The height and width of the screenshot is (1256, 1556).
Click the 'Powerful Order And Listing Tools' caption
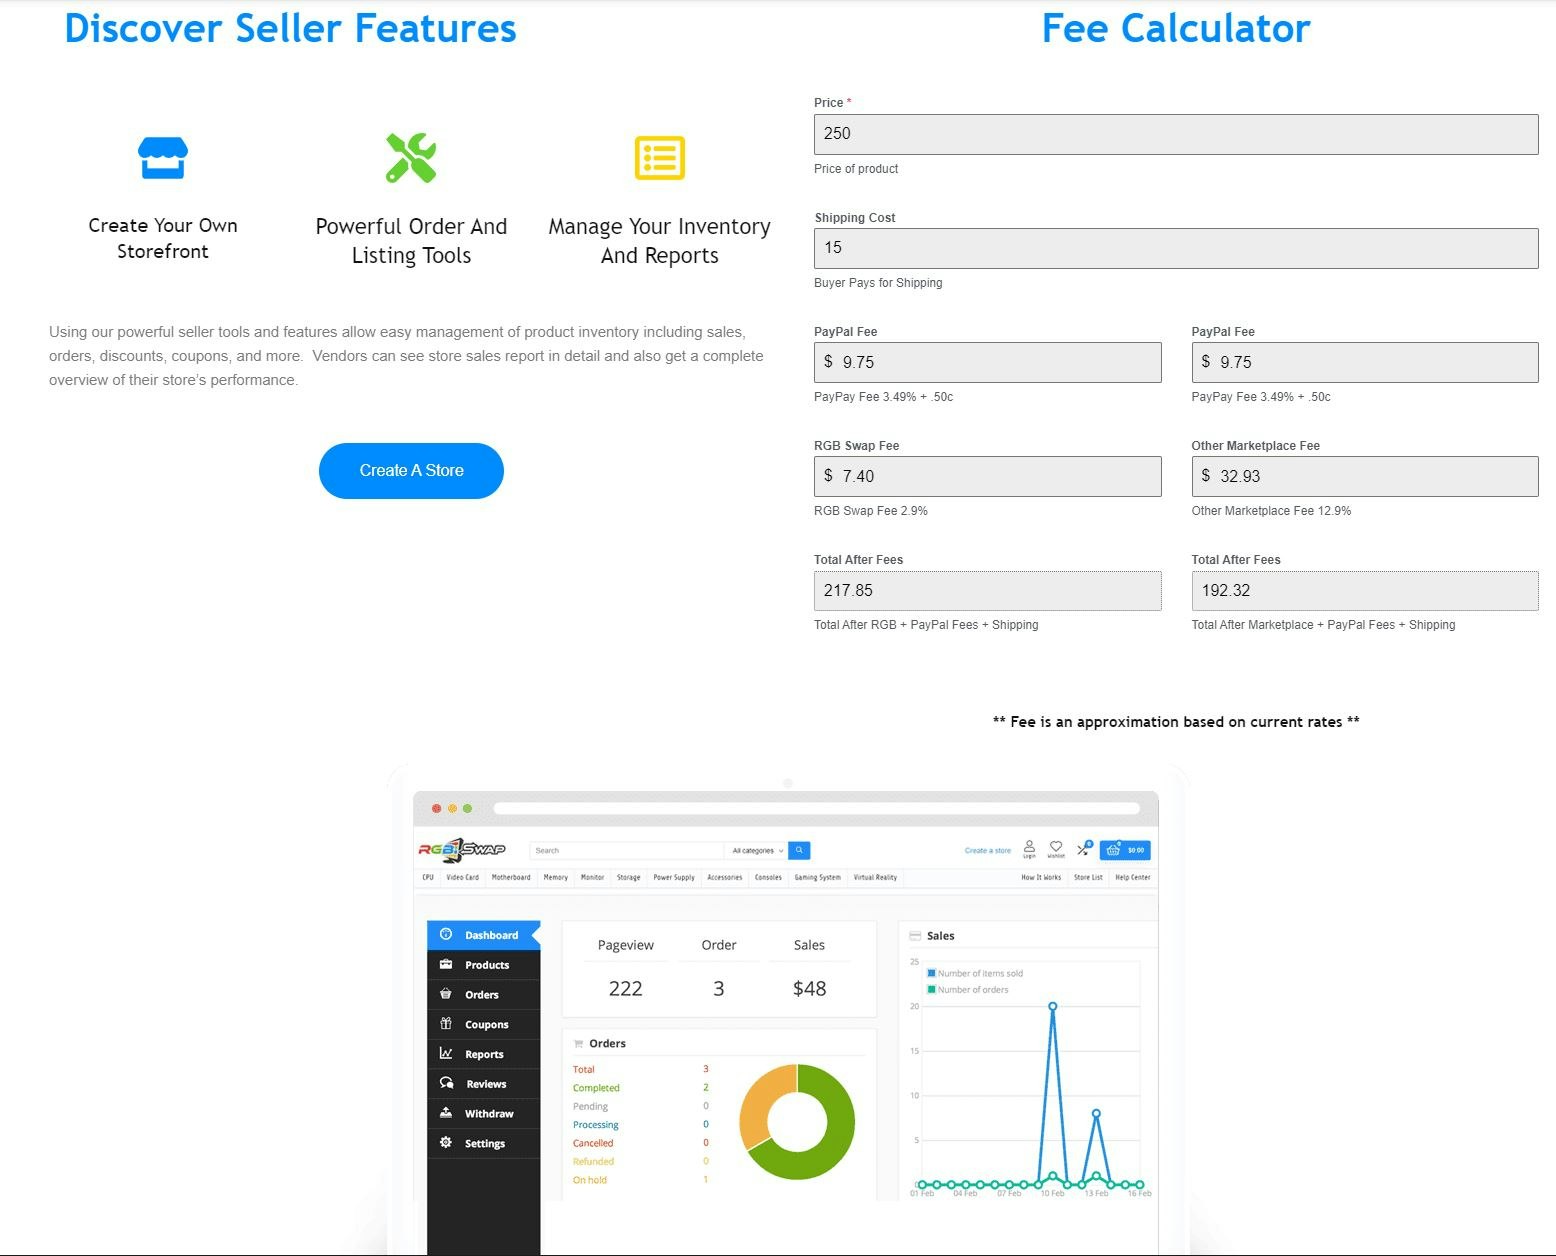click(x=411, y=240)
